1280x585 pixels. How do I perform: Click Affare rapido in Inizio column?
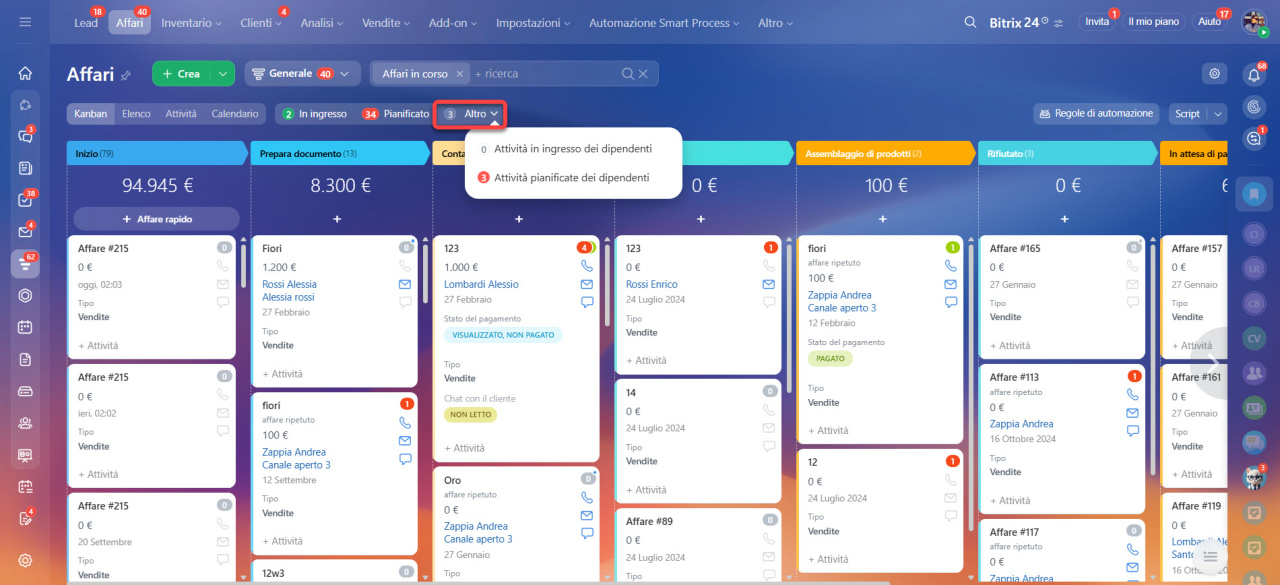(x=156, y=219)
